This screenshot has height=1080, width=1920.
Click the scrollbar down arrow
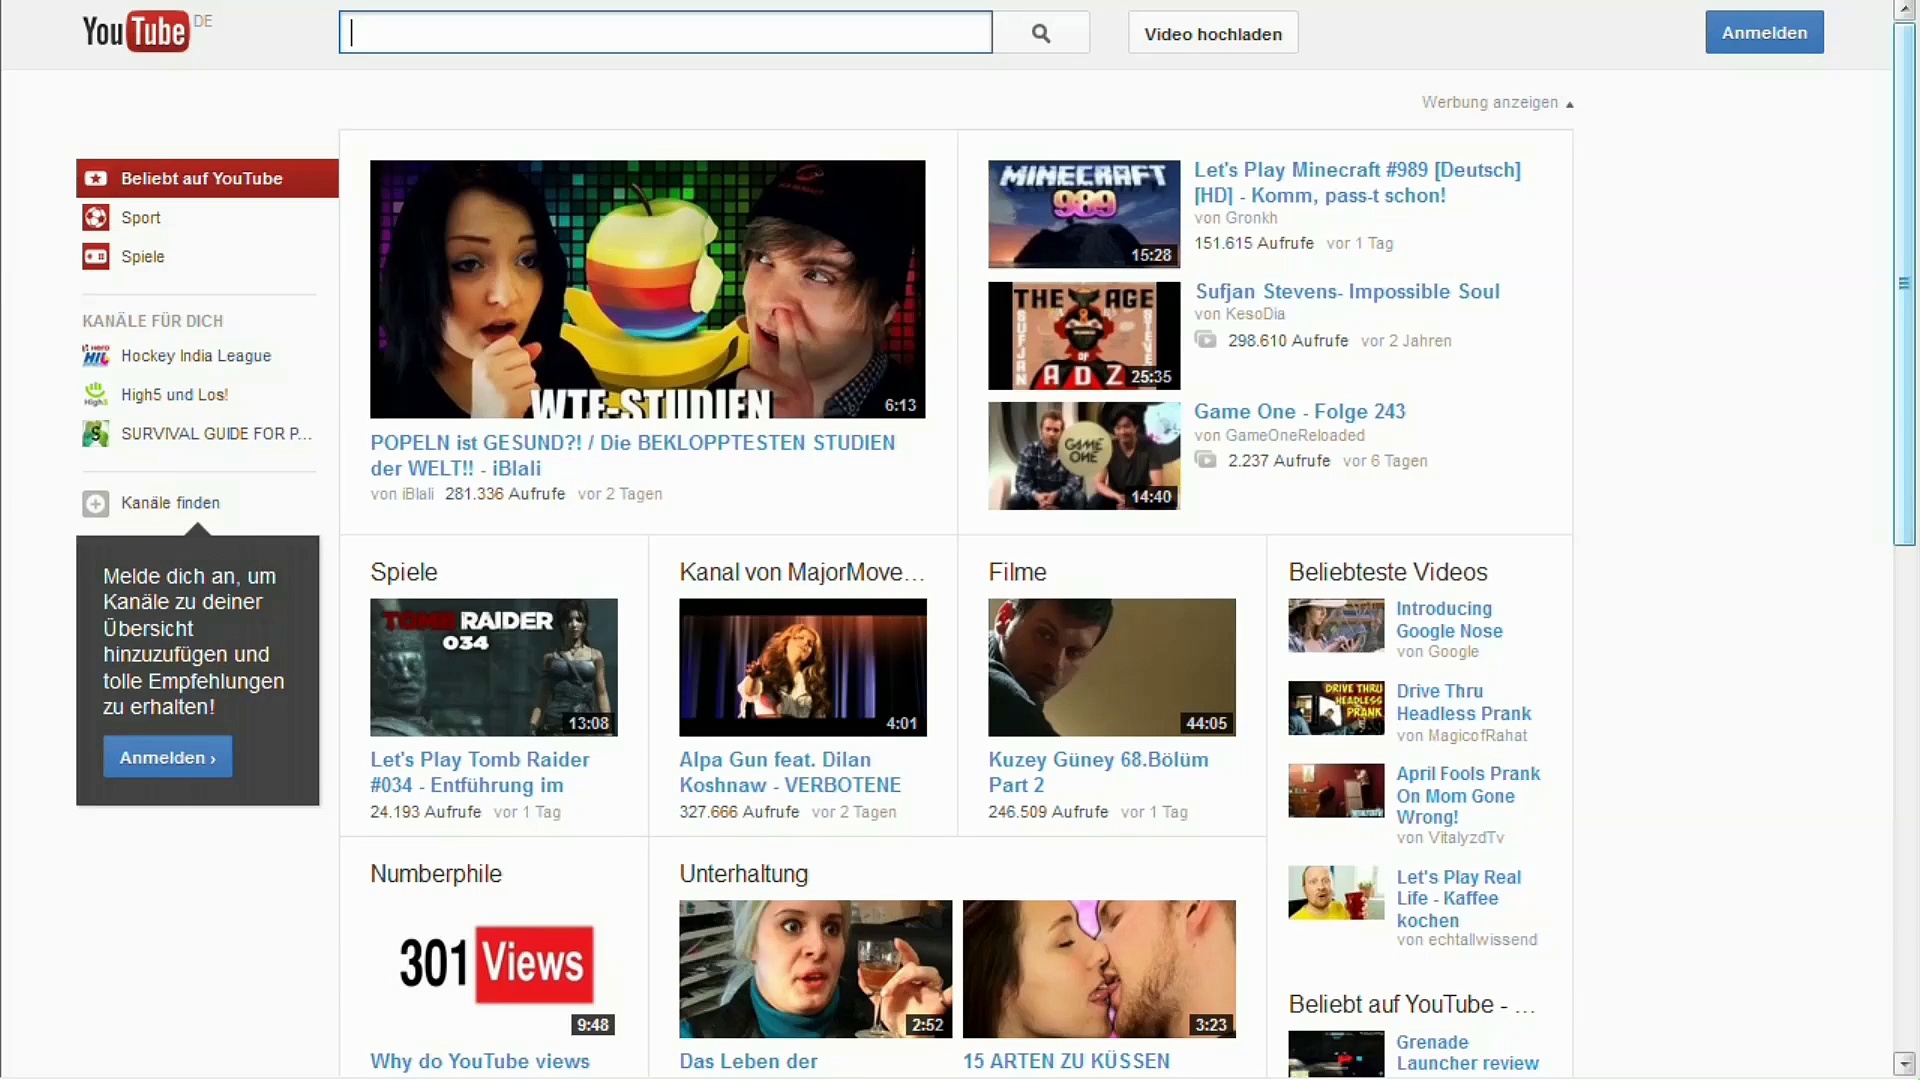[x=1903, y=1063]
